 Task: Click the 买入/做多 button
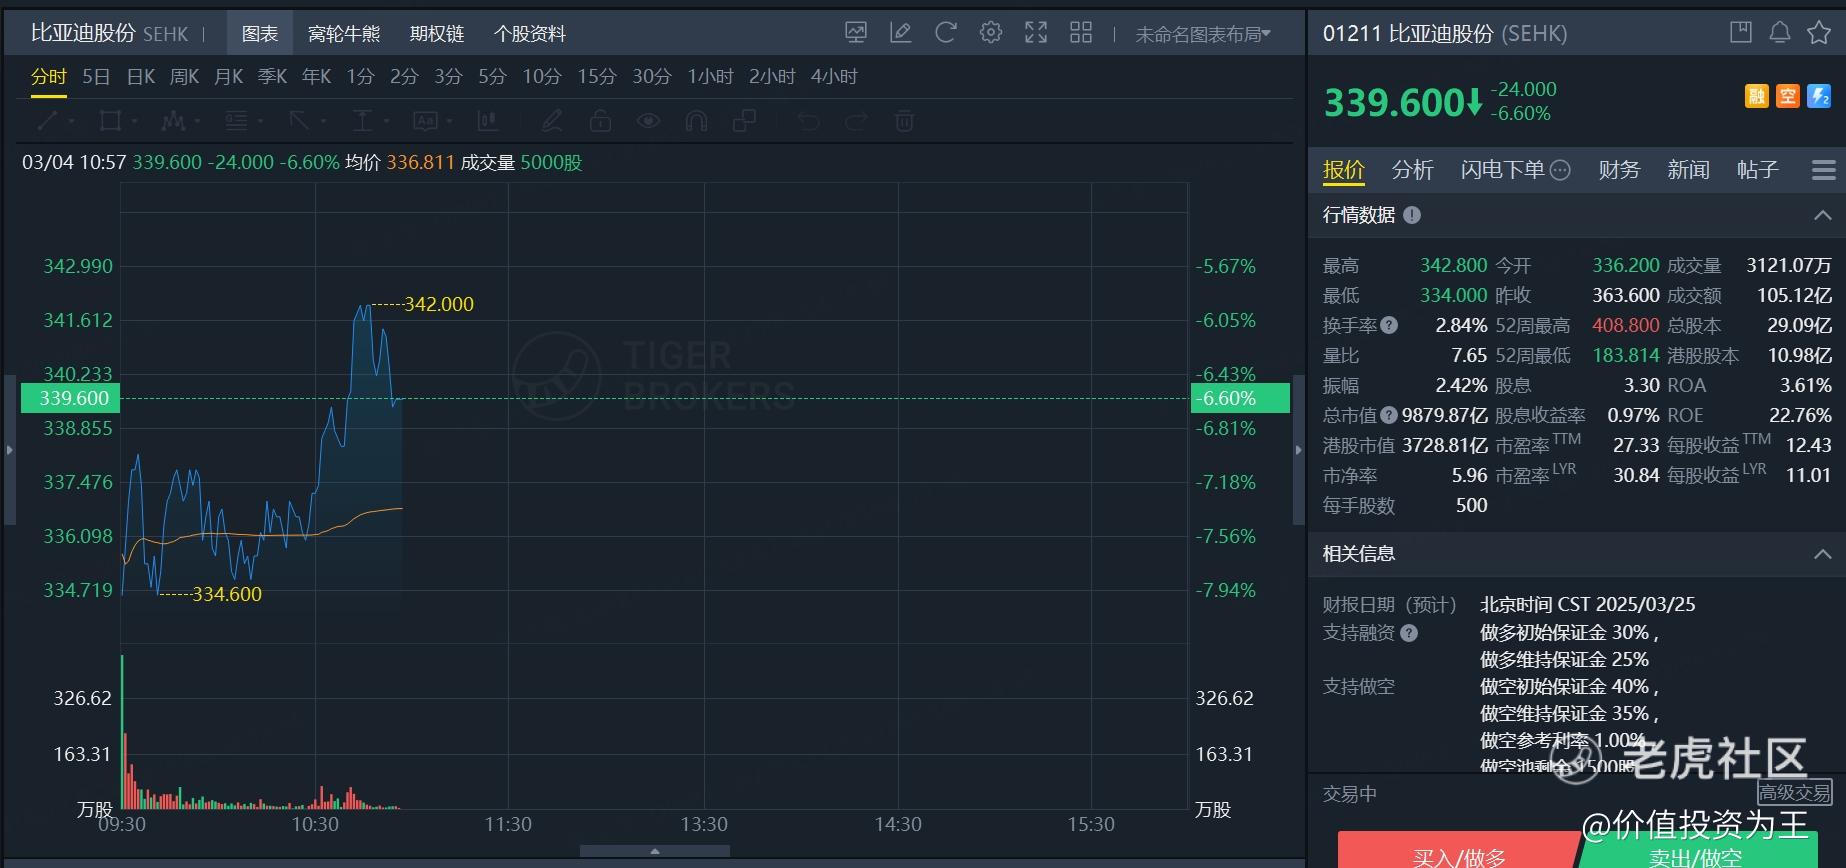coord(1459,849)
